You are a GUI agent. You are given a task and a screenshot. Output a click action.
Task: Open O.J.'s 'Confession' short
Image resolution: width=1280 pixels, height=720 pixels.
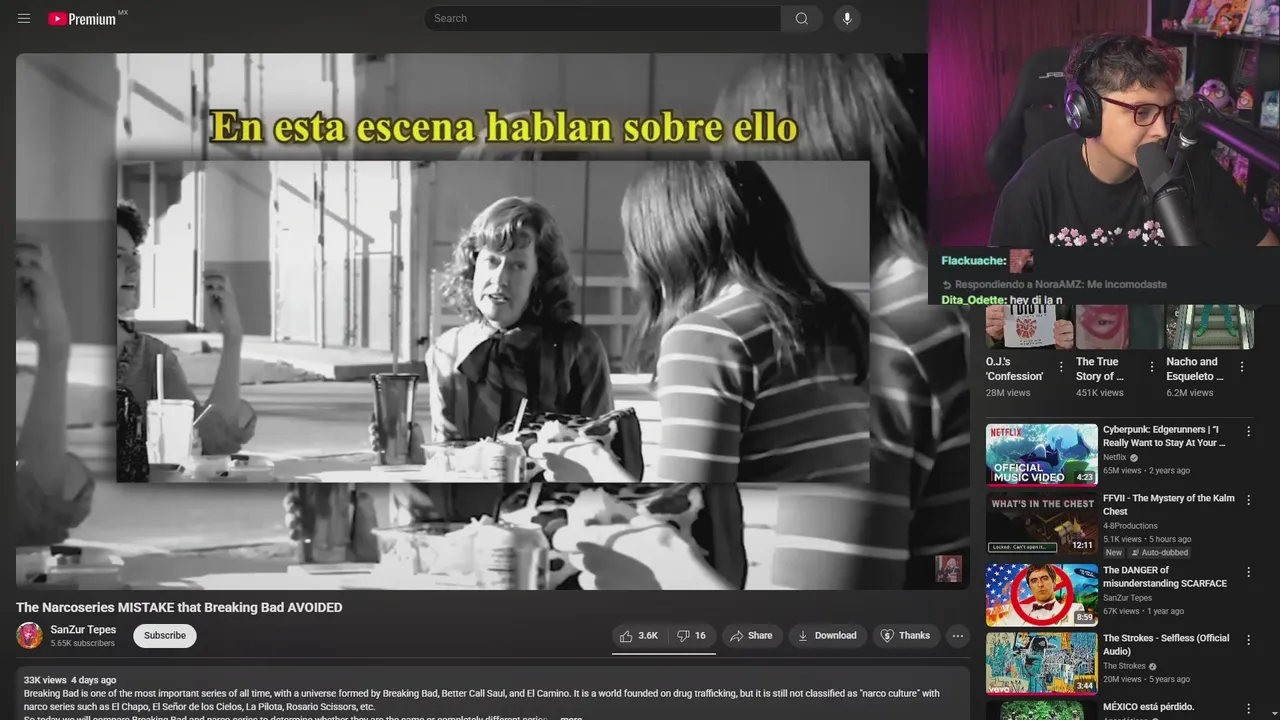tap(1015, 369)
